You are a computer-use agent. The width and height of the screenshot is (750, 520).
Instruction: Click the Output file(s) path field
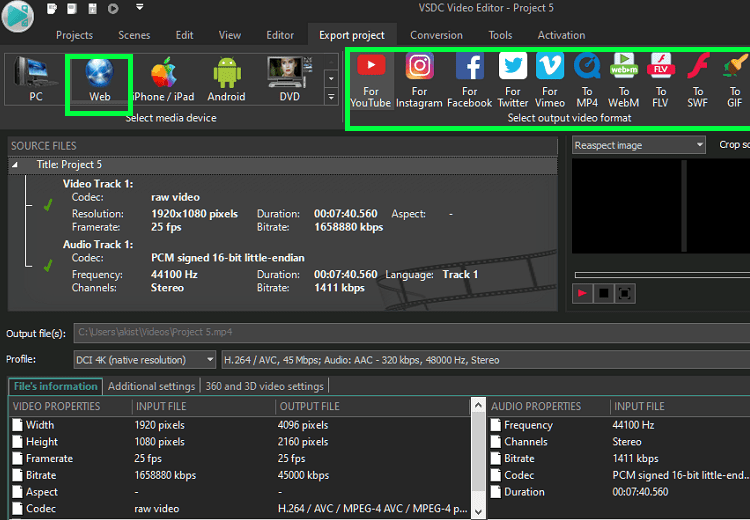point(412,332)
